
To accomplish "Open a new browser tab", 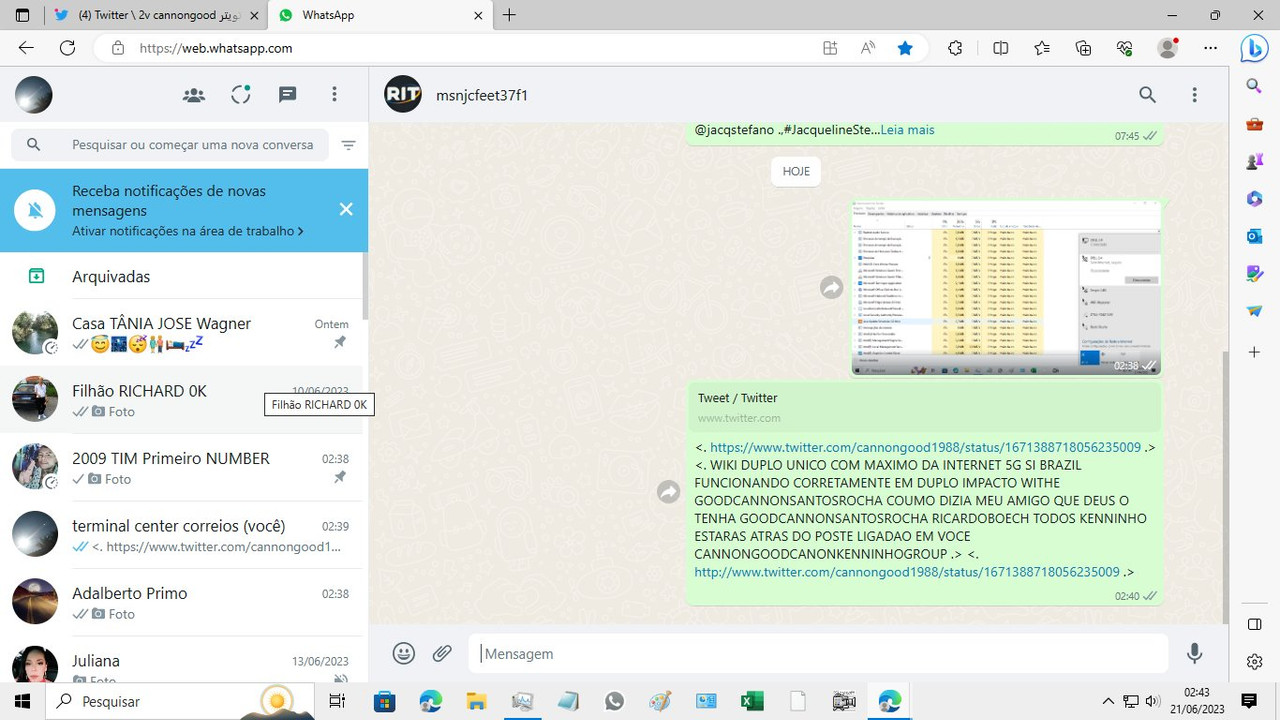I will (x=510, y=15).
